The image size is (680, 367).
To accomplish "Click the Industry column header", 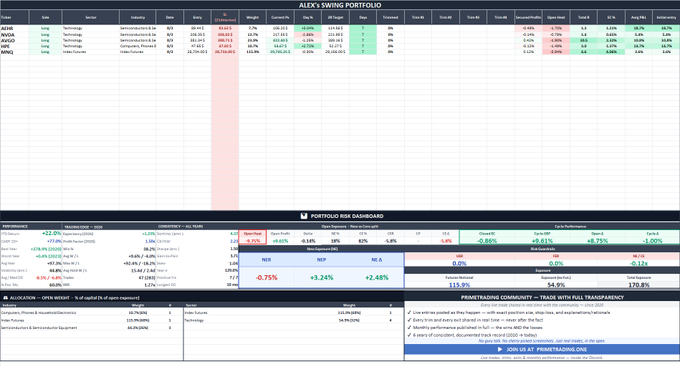I will pyautogui.click(x=138, y=17).
